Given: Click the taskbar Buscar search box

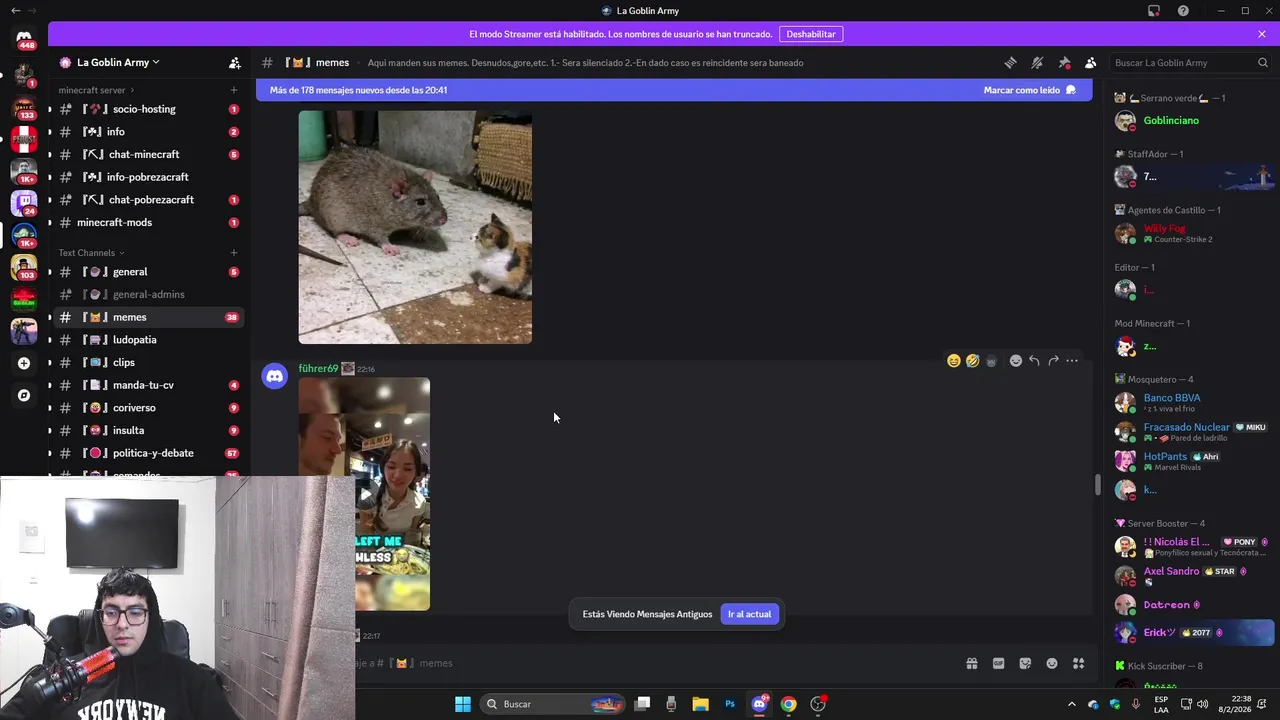Looking at the screenshot, I should (552, 704).
